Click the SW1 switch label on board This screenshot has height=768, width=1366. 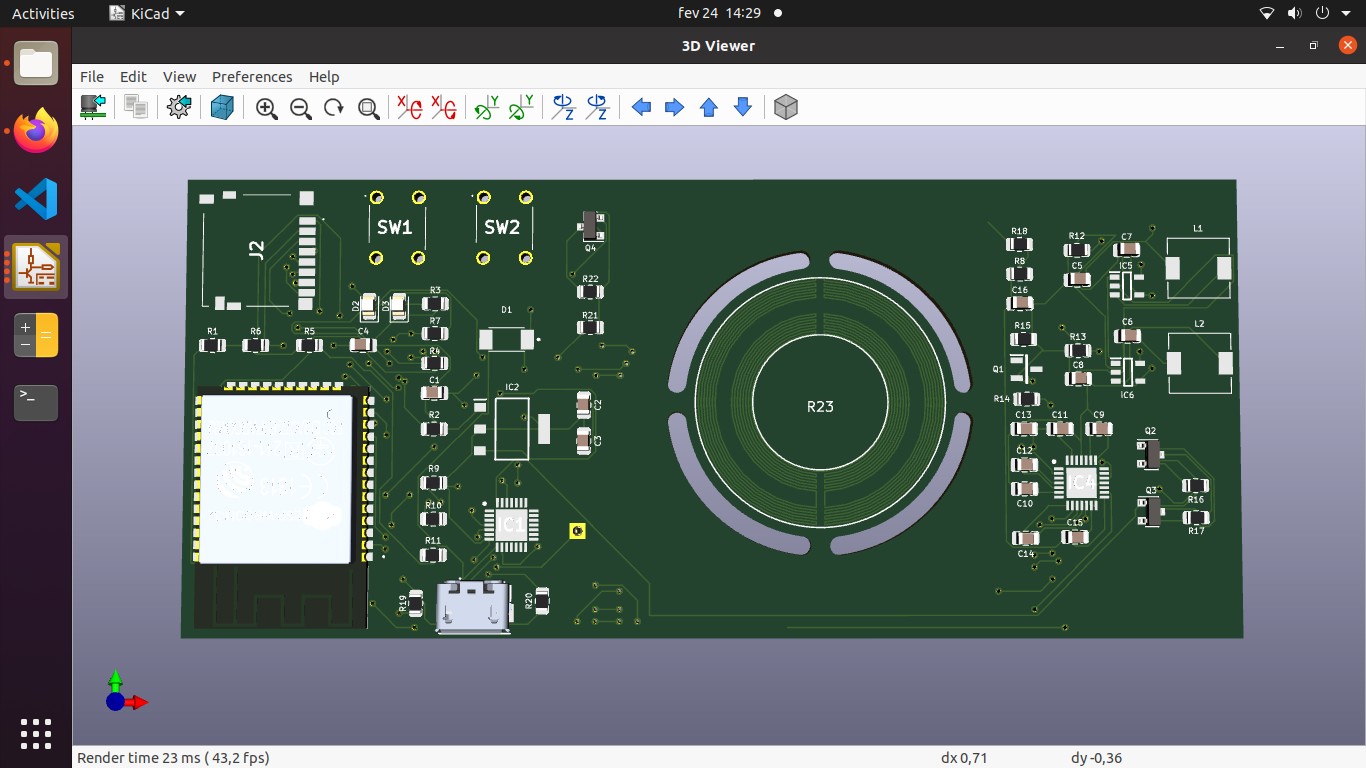[x=394, y=228]
